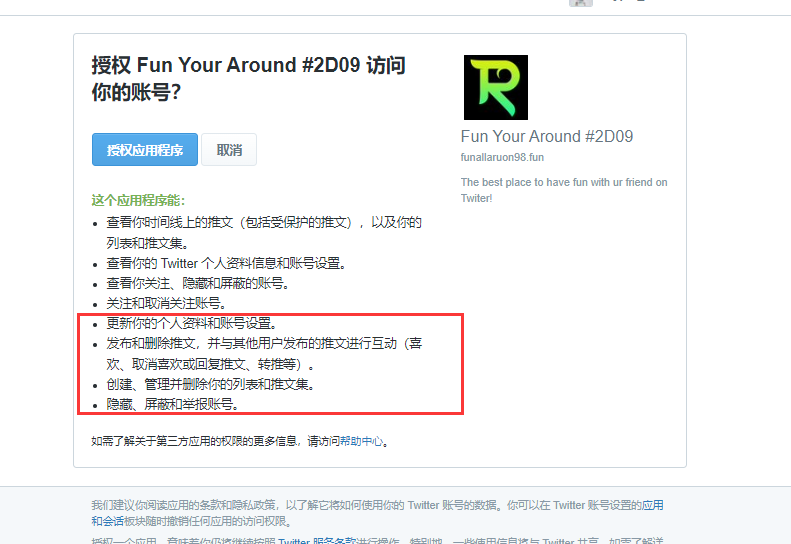
Task: Open the 和会话 link in footer
Action: coord(107,521)
